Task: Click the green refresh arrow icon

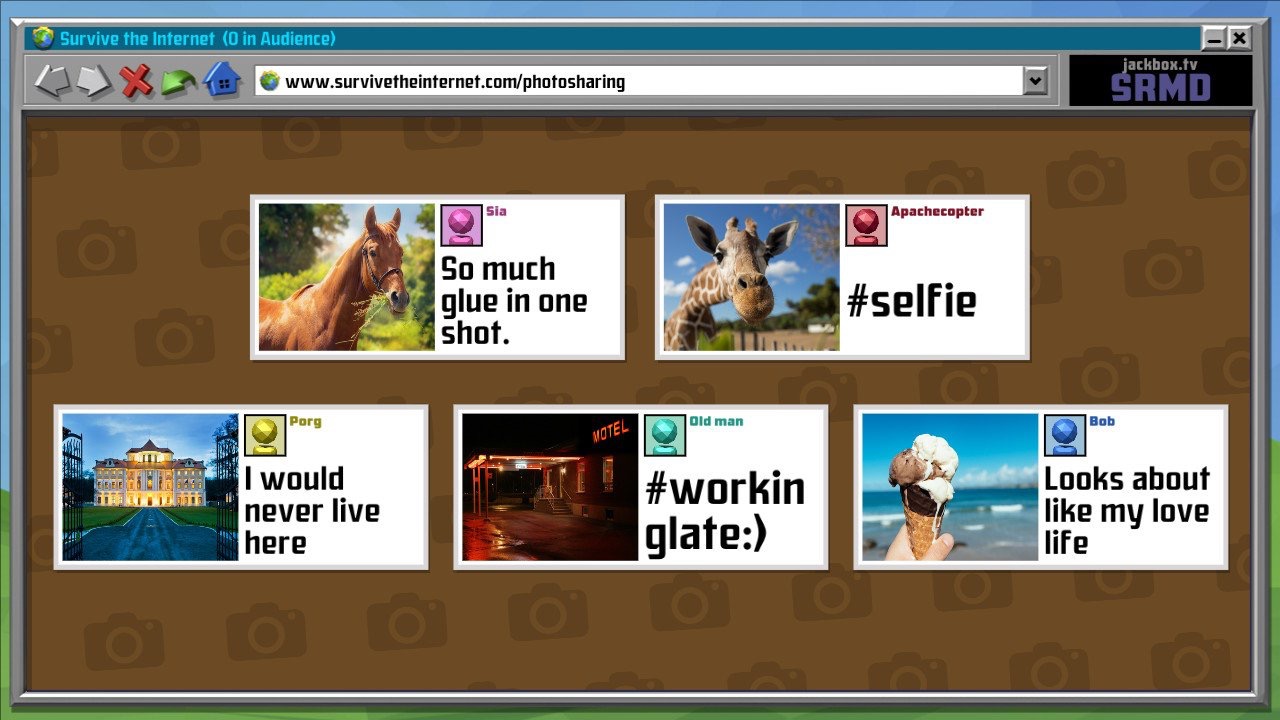Action: 178,82
